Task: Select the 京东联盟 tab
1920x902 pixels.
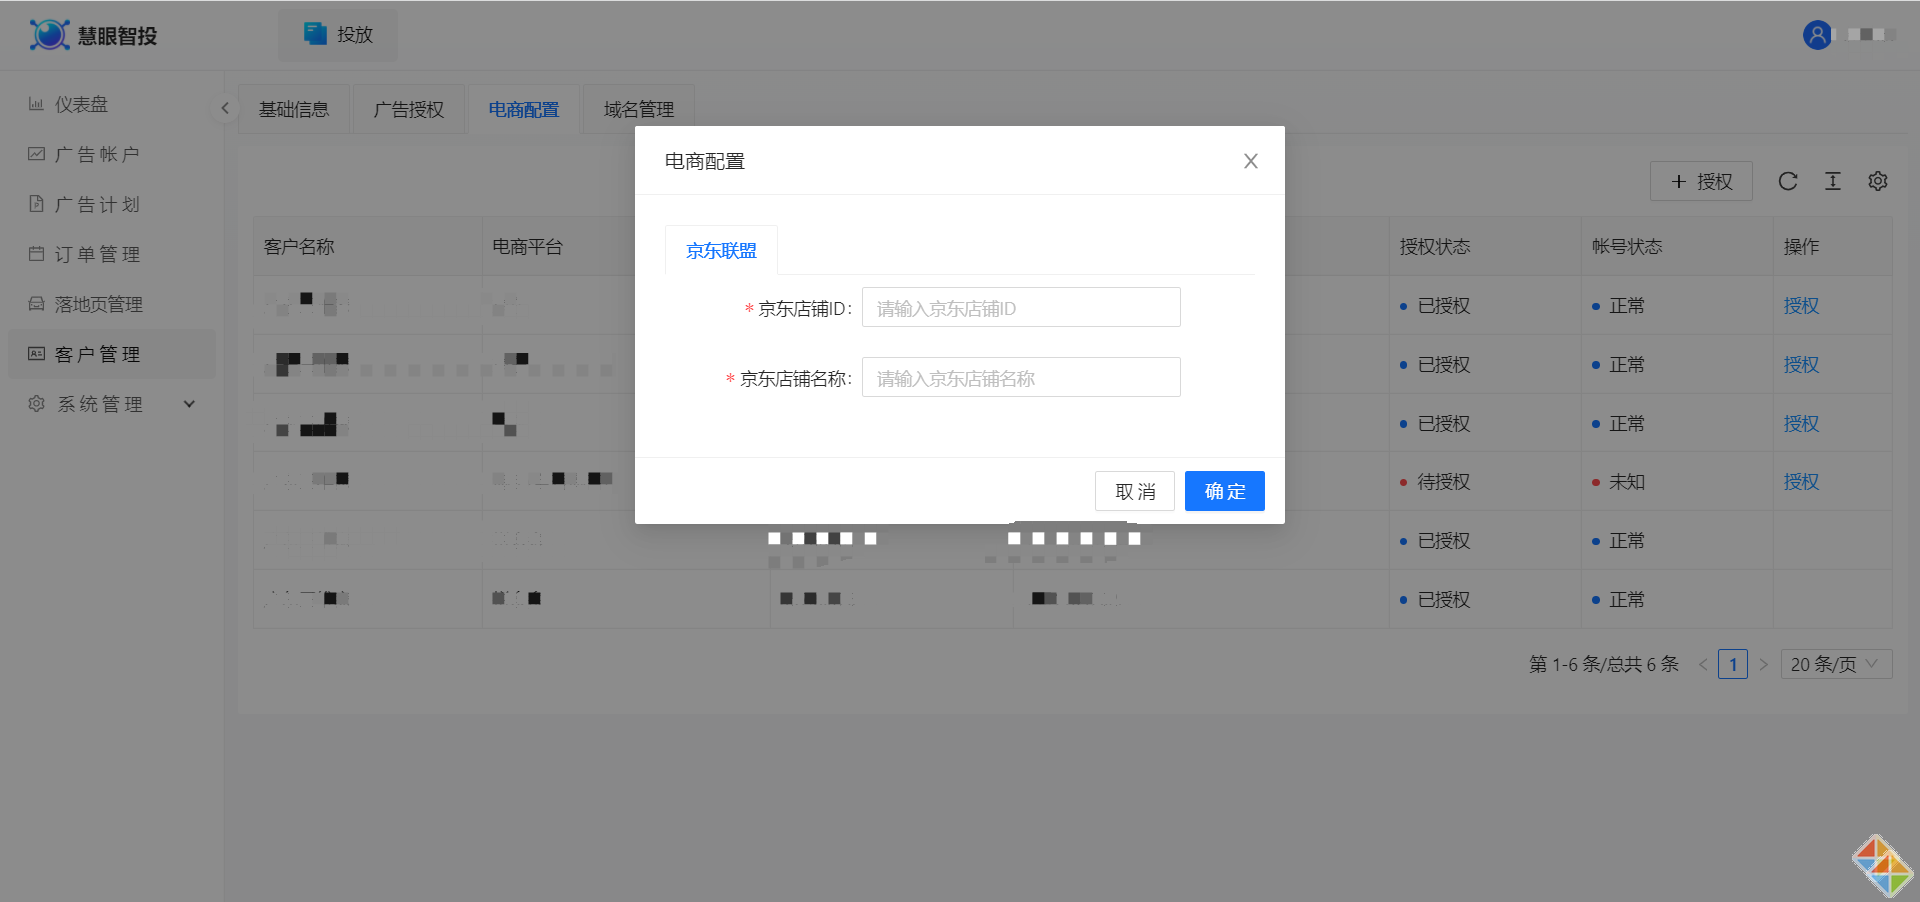Action: 721,251
